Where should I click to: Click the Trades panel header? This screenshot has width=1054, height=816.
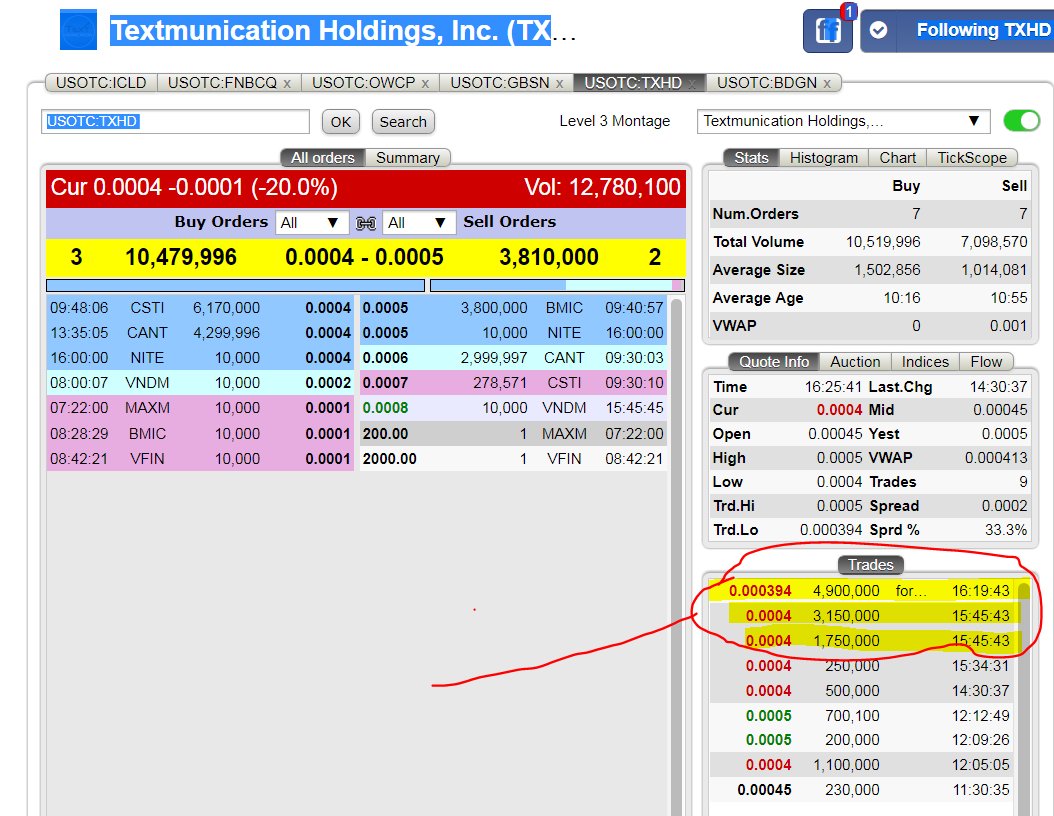[870, 565]
